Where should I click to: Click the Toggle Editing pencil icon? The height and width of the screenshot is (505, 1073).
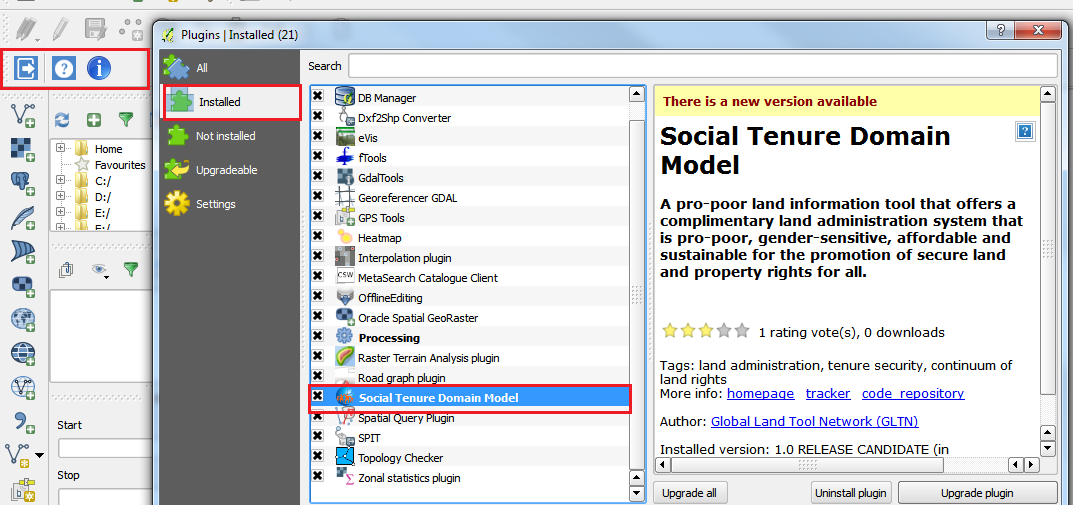coord(60,29)
